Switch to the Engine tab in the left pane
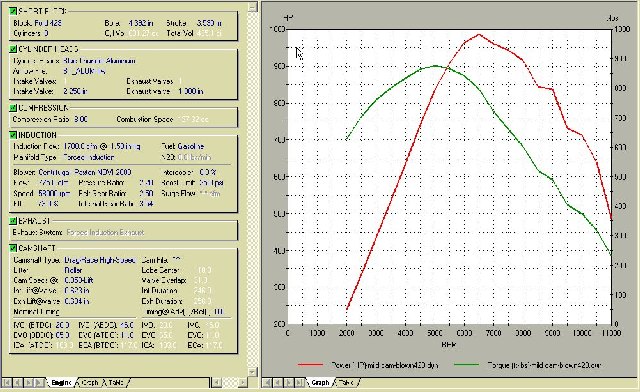This screenshot has width=640, height=392. pyautogui.click(x=61, y=383)
